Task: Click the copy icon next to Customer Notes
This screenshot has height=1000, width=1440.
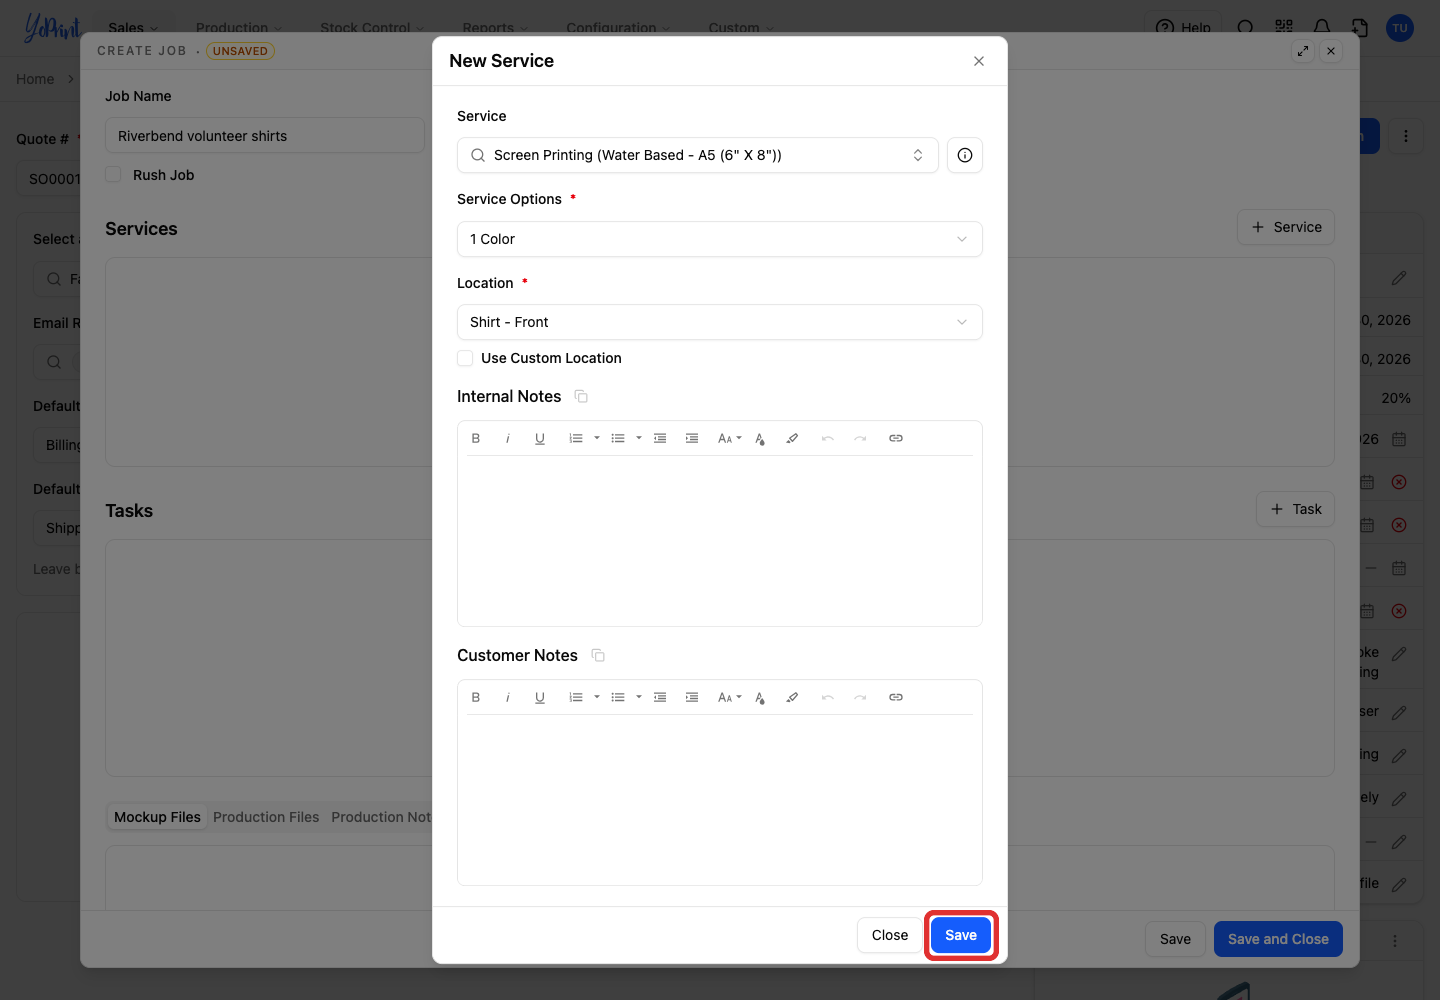Action: [598, 656]
